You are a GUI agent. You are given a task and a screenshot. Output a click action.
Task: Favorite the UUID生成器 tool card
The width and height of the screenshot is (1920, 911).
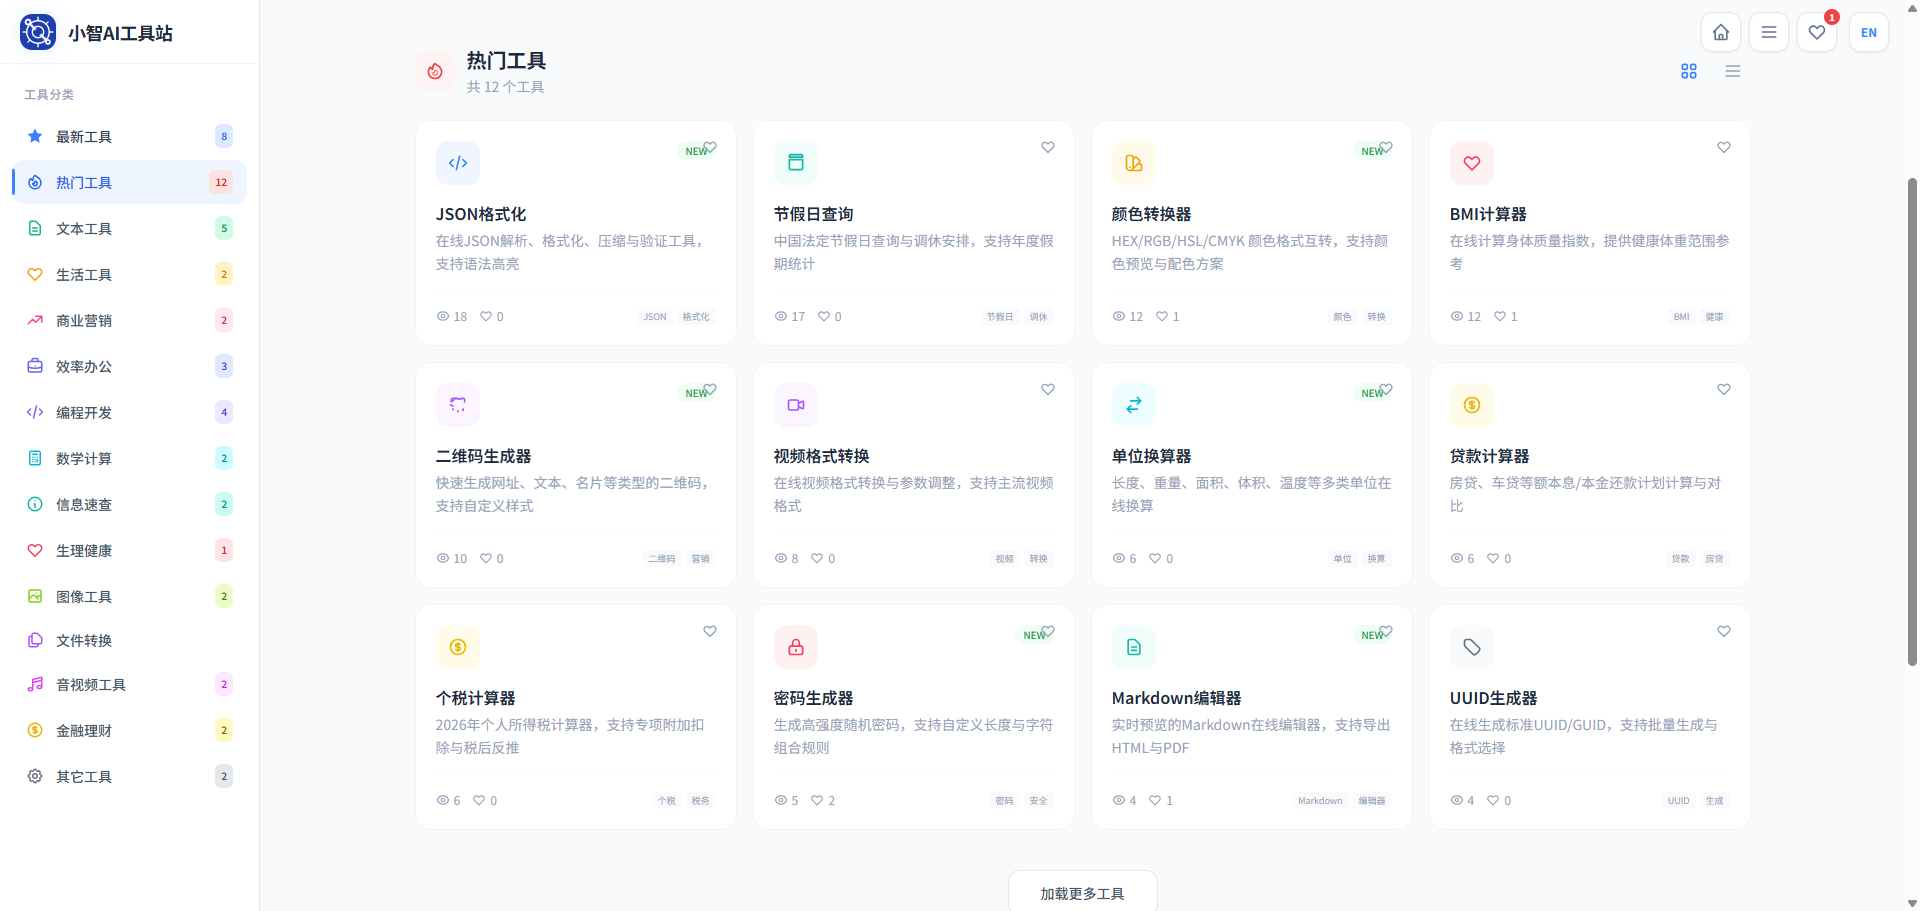coord(1724,631)
